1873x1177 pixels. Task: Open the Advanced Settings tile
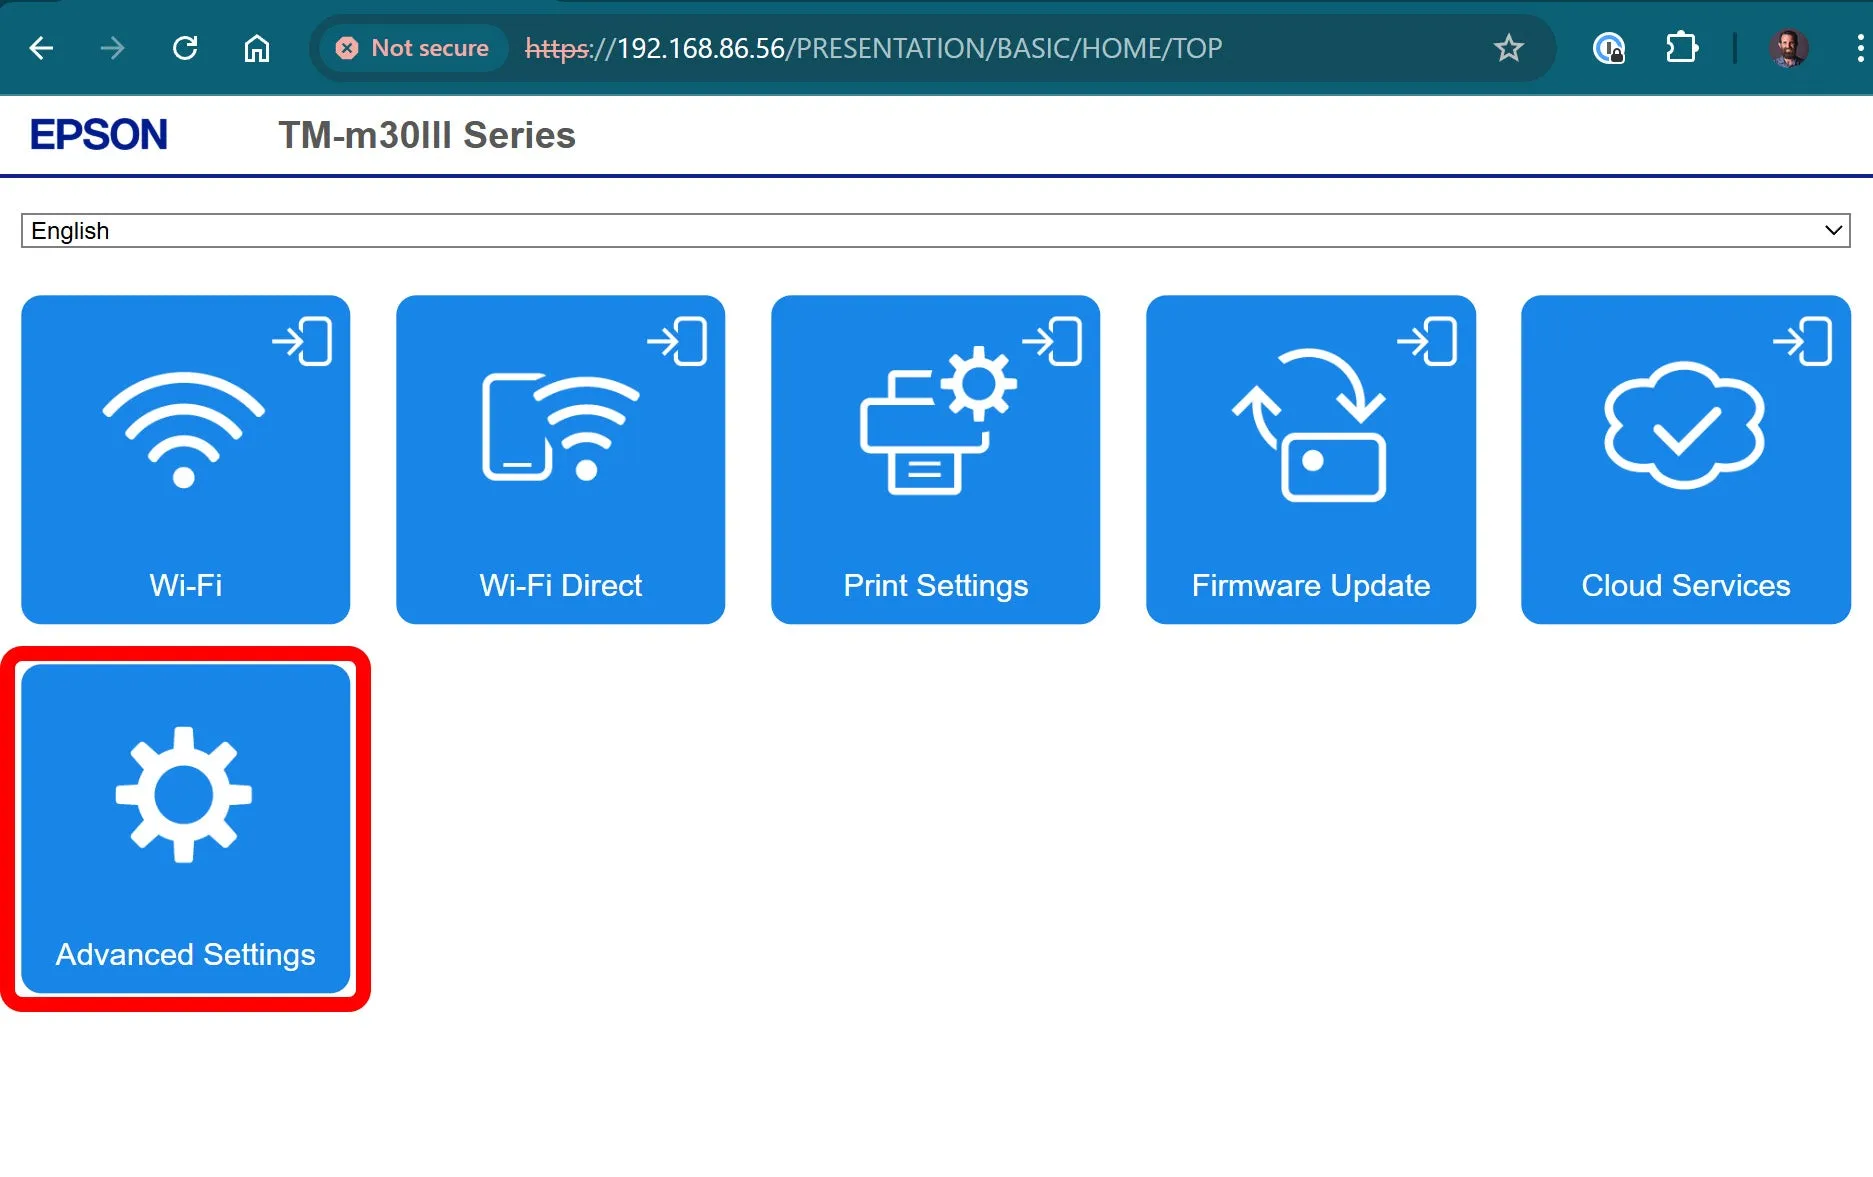pos(186,829)
